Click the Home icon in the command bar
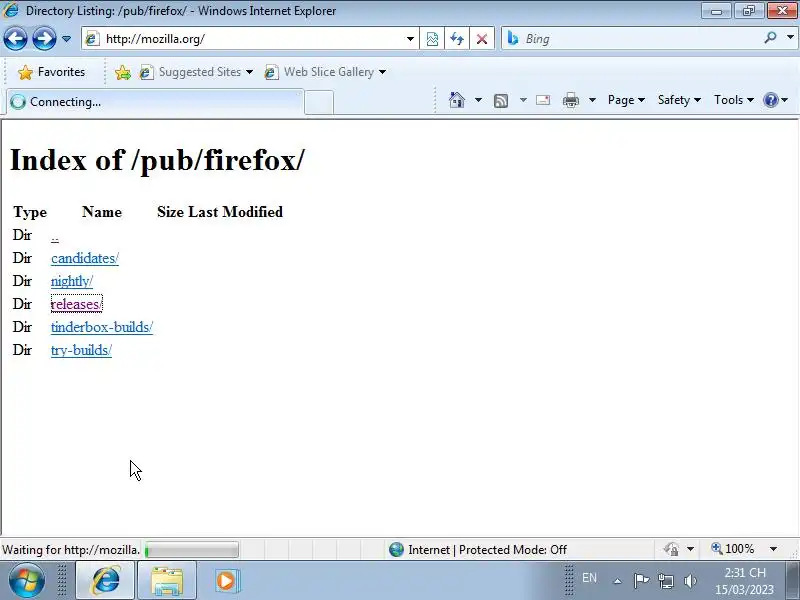The height and width of the screenshot is (600, 800). 457,99
